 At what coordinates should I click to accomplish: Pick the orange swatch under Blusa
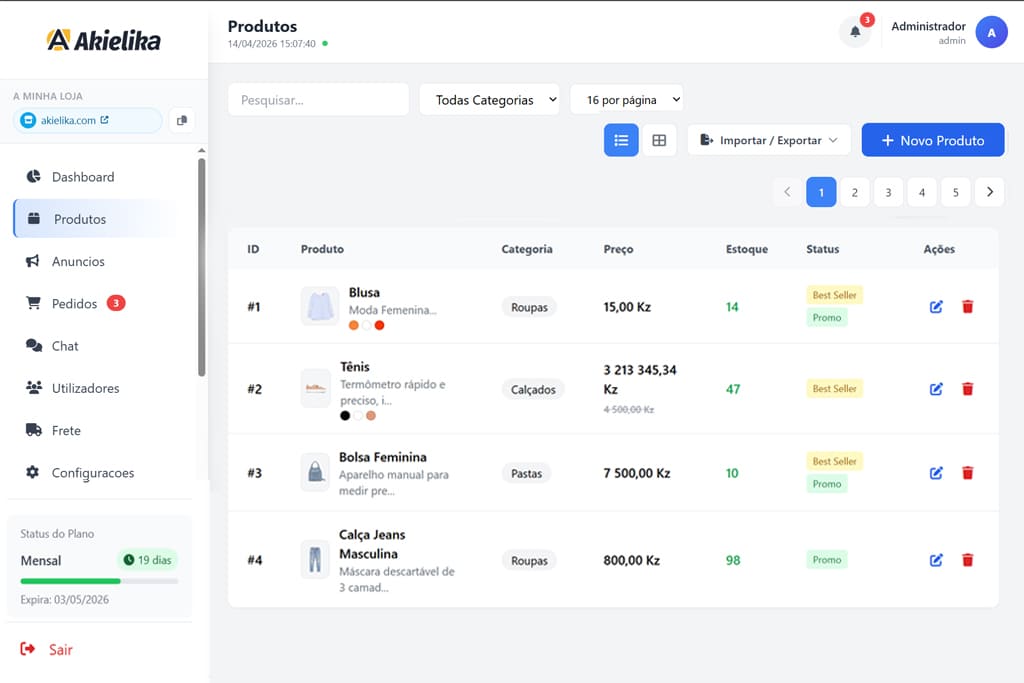tap(354, 325)
